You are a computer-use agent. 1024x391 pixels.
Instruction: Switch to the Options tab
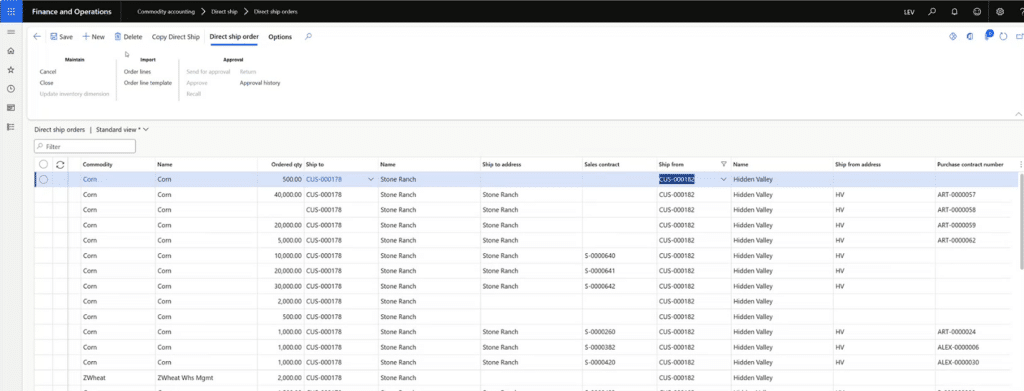click(x=280, y=37)
